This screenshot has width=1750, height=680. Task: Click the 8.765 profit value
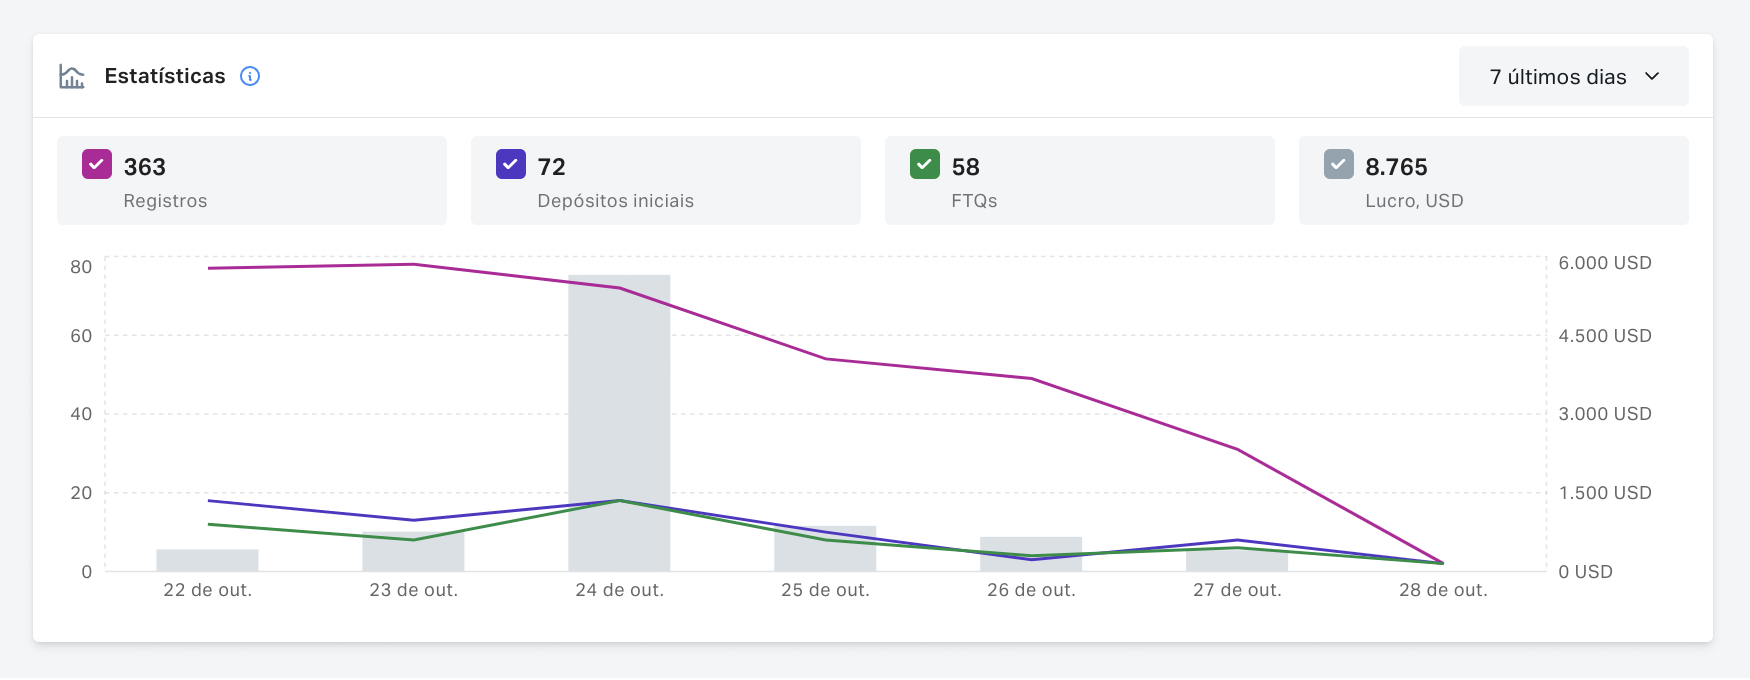click(1396, 167)
